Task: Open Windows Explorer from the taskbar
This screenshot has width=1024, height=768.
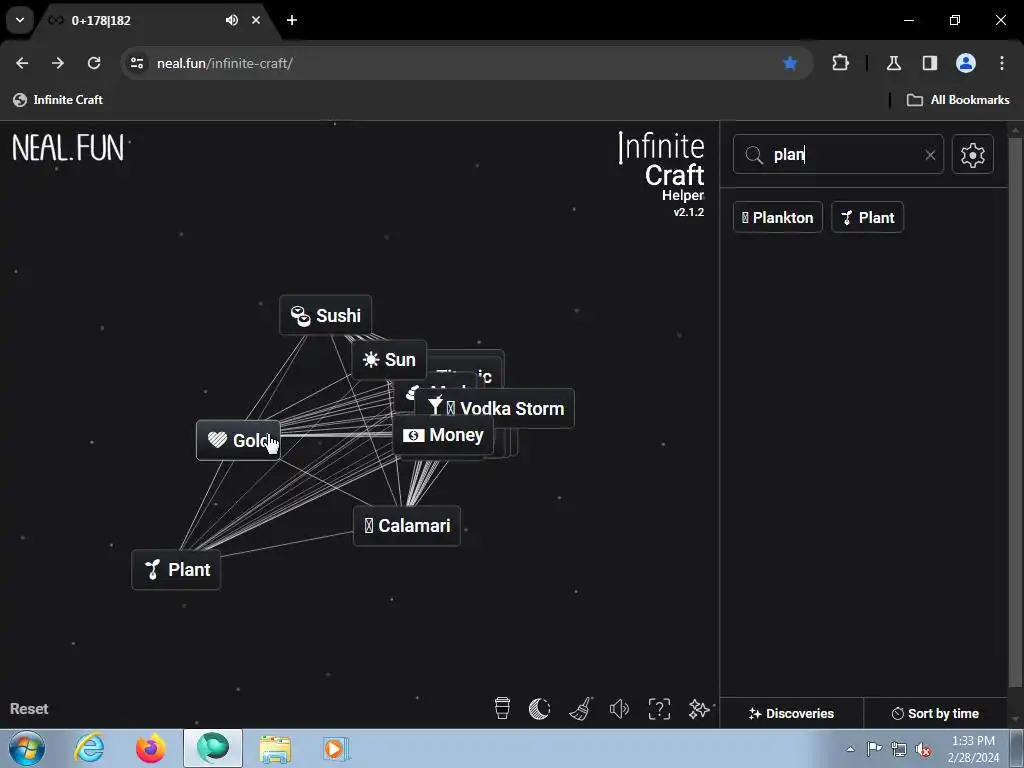Action: coord(275,748)
